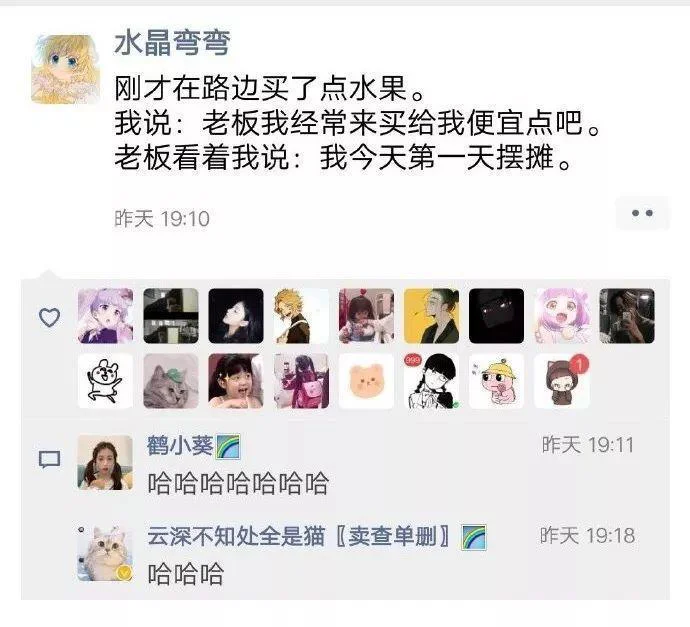Tap the purple-haired anime girl liker avatar

(105, 316)
